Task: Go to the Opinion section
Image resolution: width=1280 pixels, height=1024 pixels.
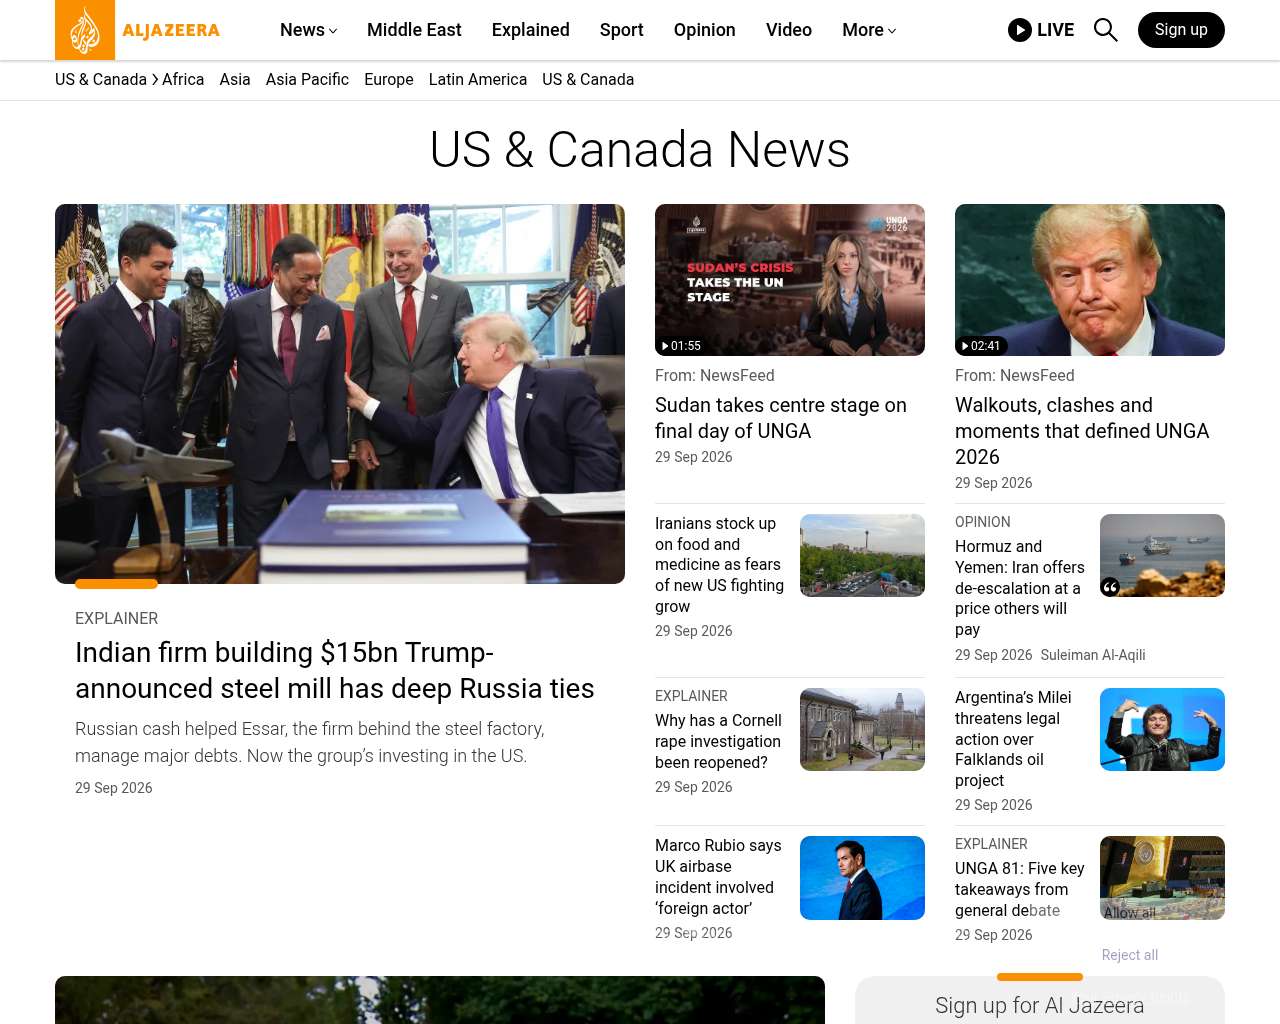Action: click(704, 30)
